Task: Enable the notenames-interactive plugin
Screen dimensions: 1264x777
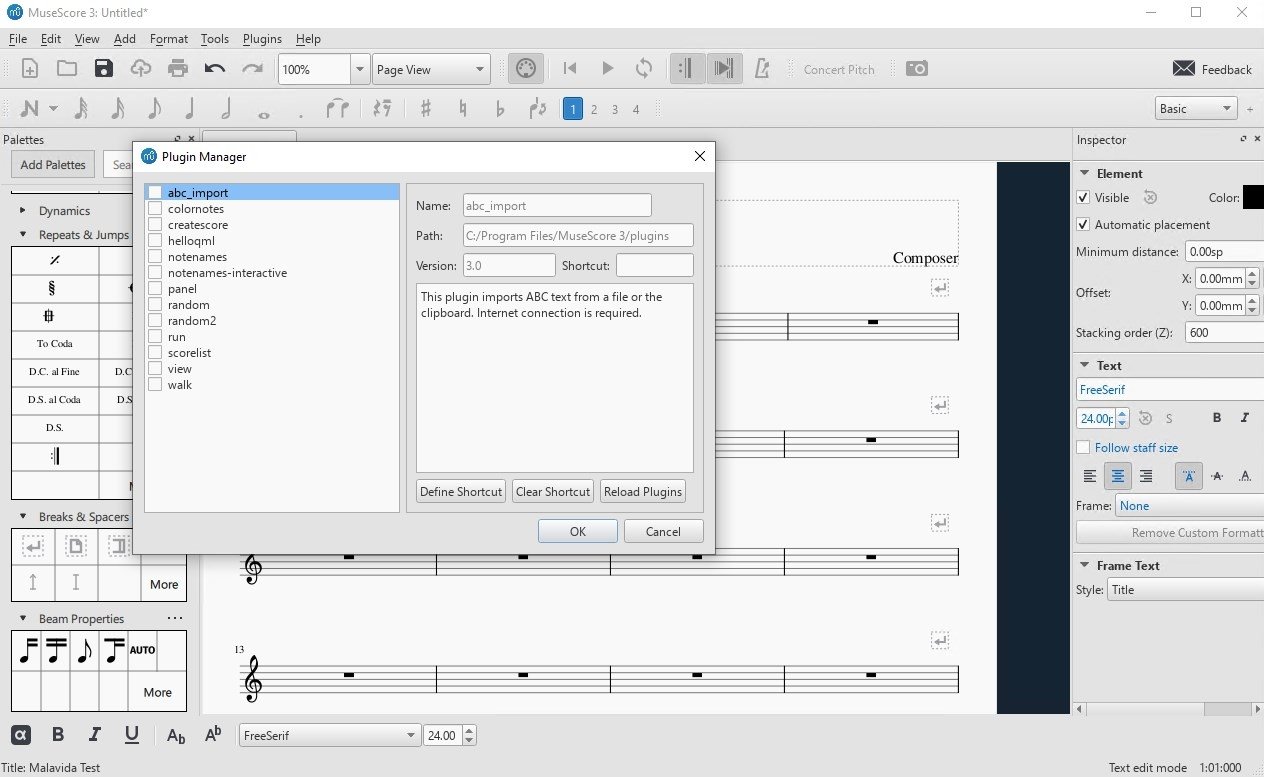Action: tap(155, 273)
